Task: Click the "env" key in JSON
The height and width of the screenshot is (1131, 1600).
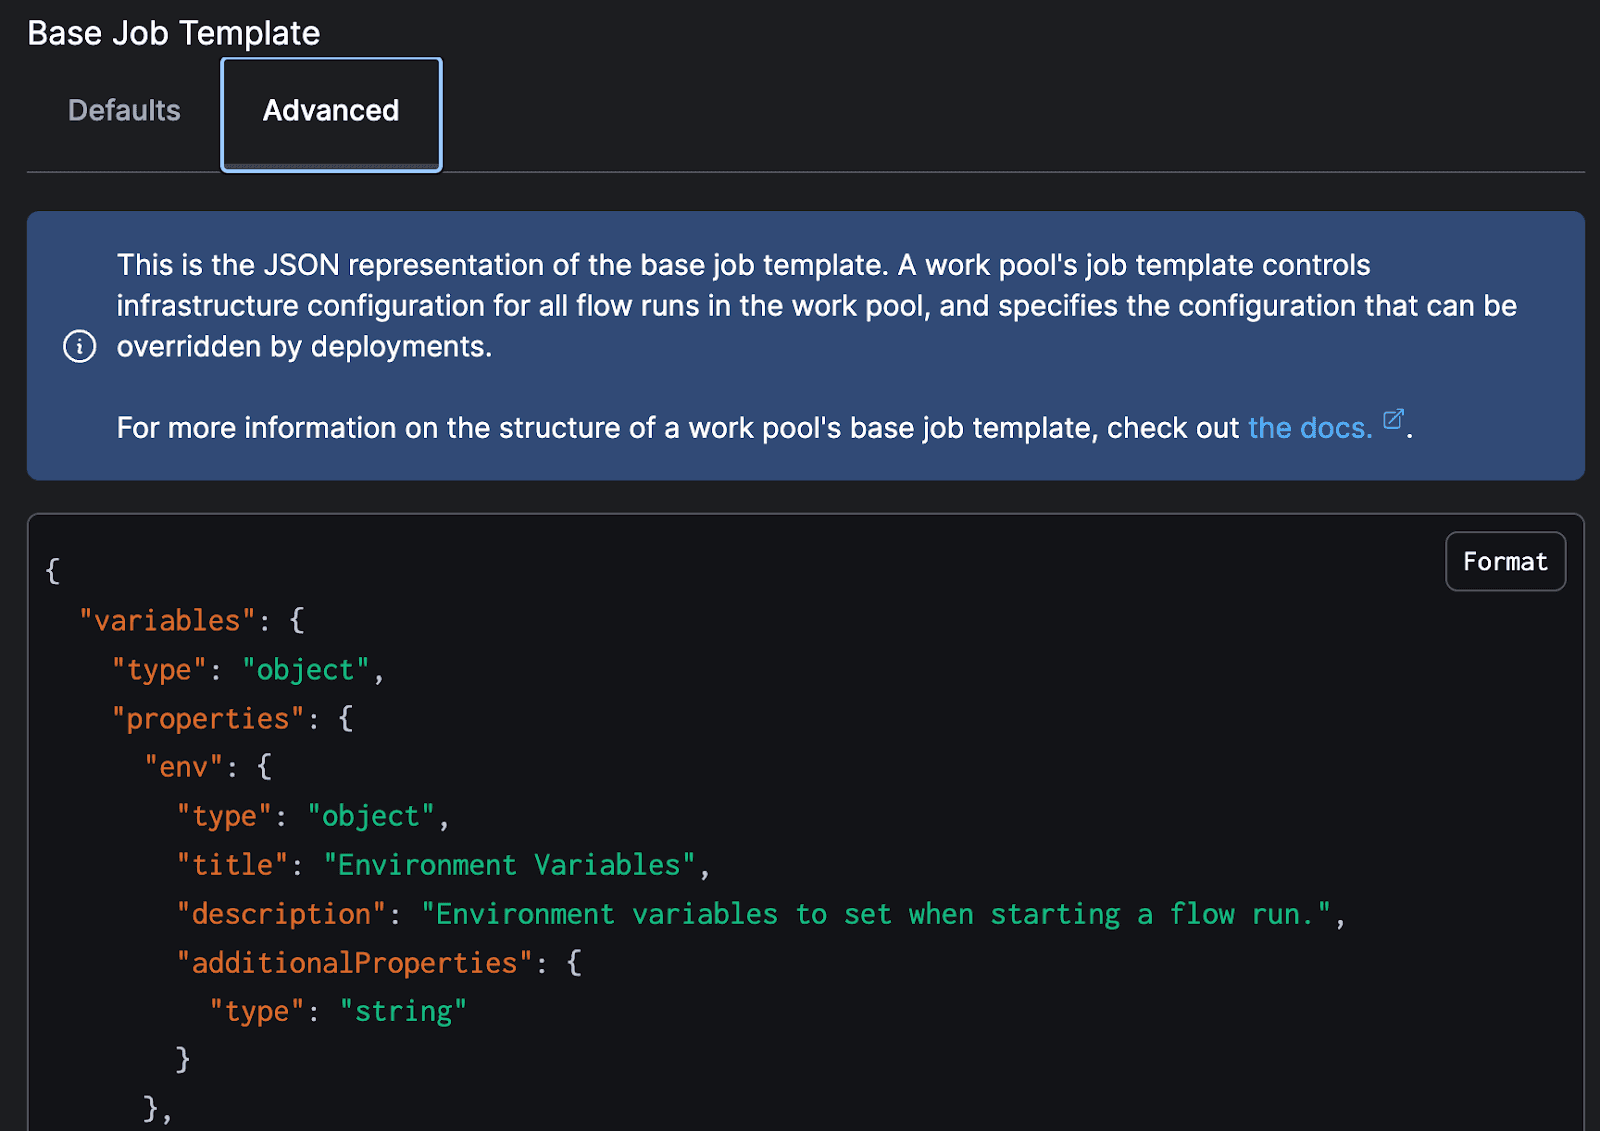Action: [x=184, y=767]
